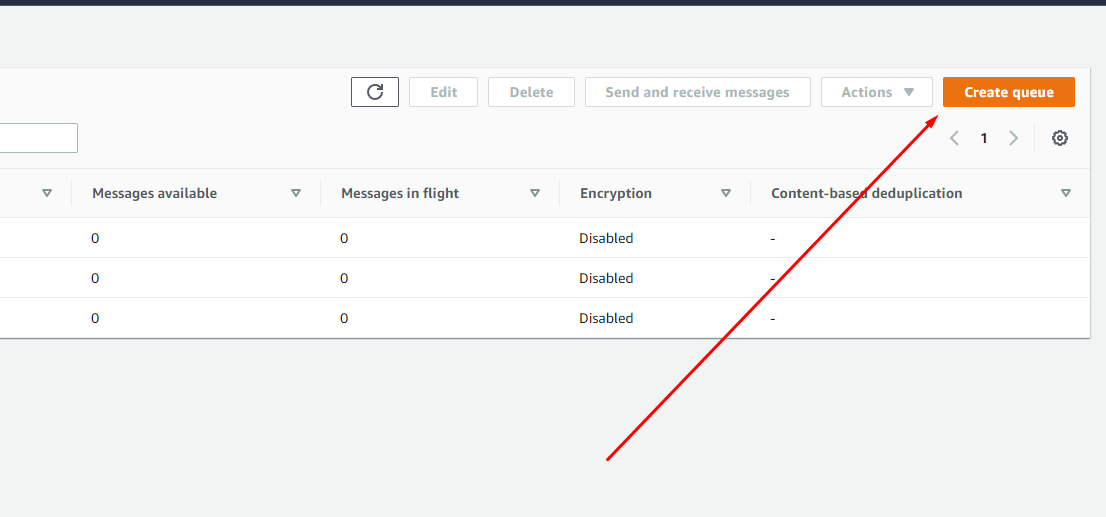
Task: Click sort arrow beside Encryption column
Action: pos(726,193)
